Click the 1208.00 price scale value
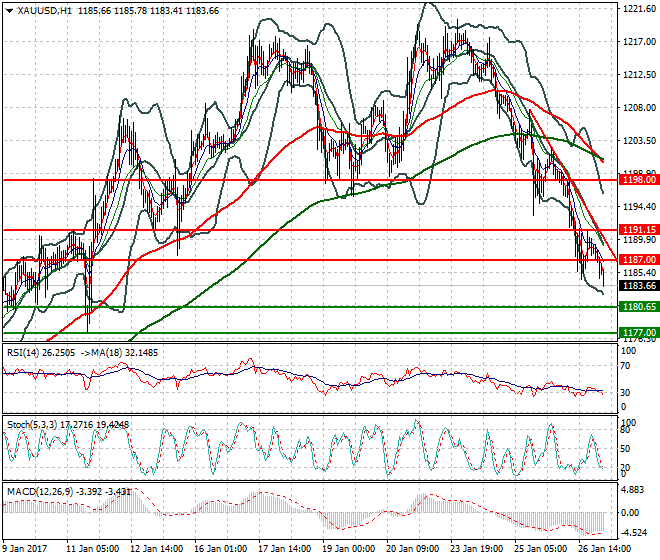Viewport: 660px width, 560px height. [x=639, y=107]
